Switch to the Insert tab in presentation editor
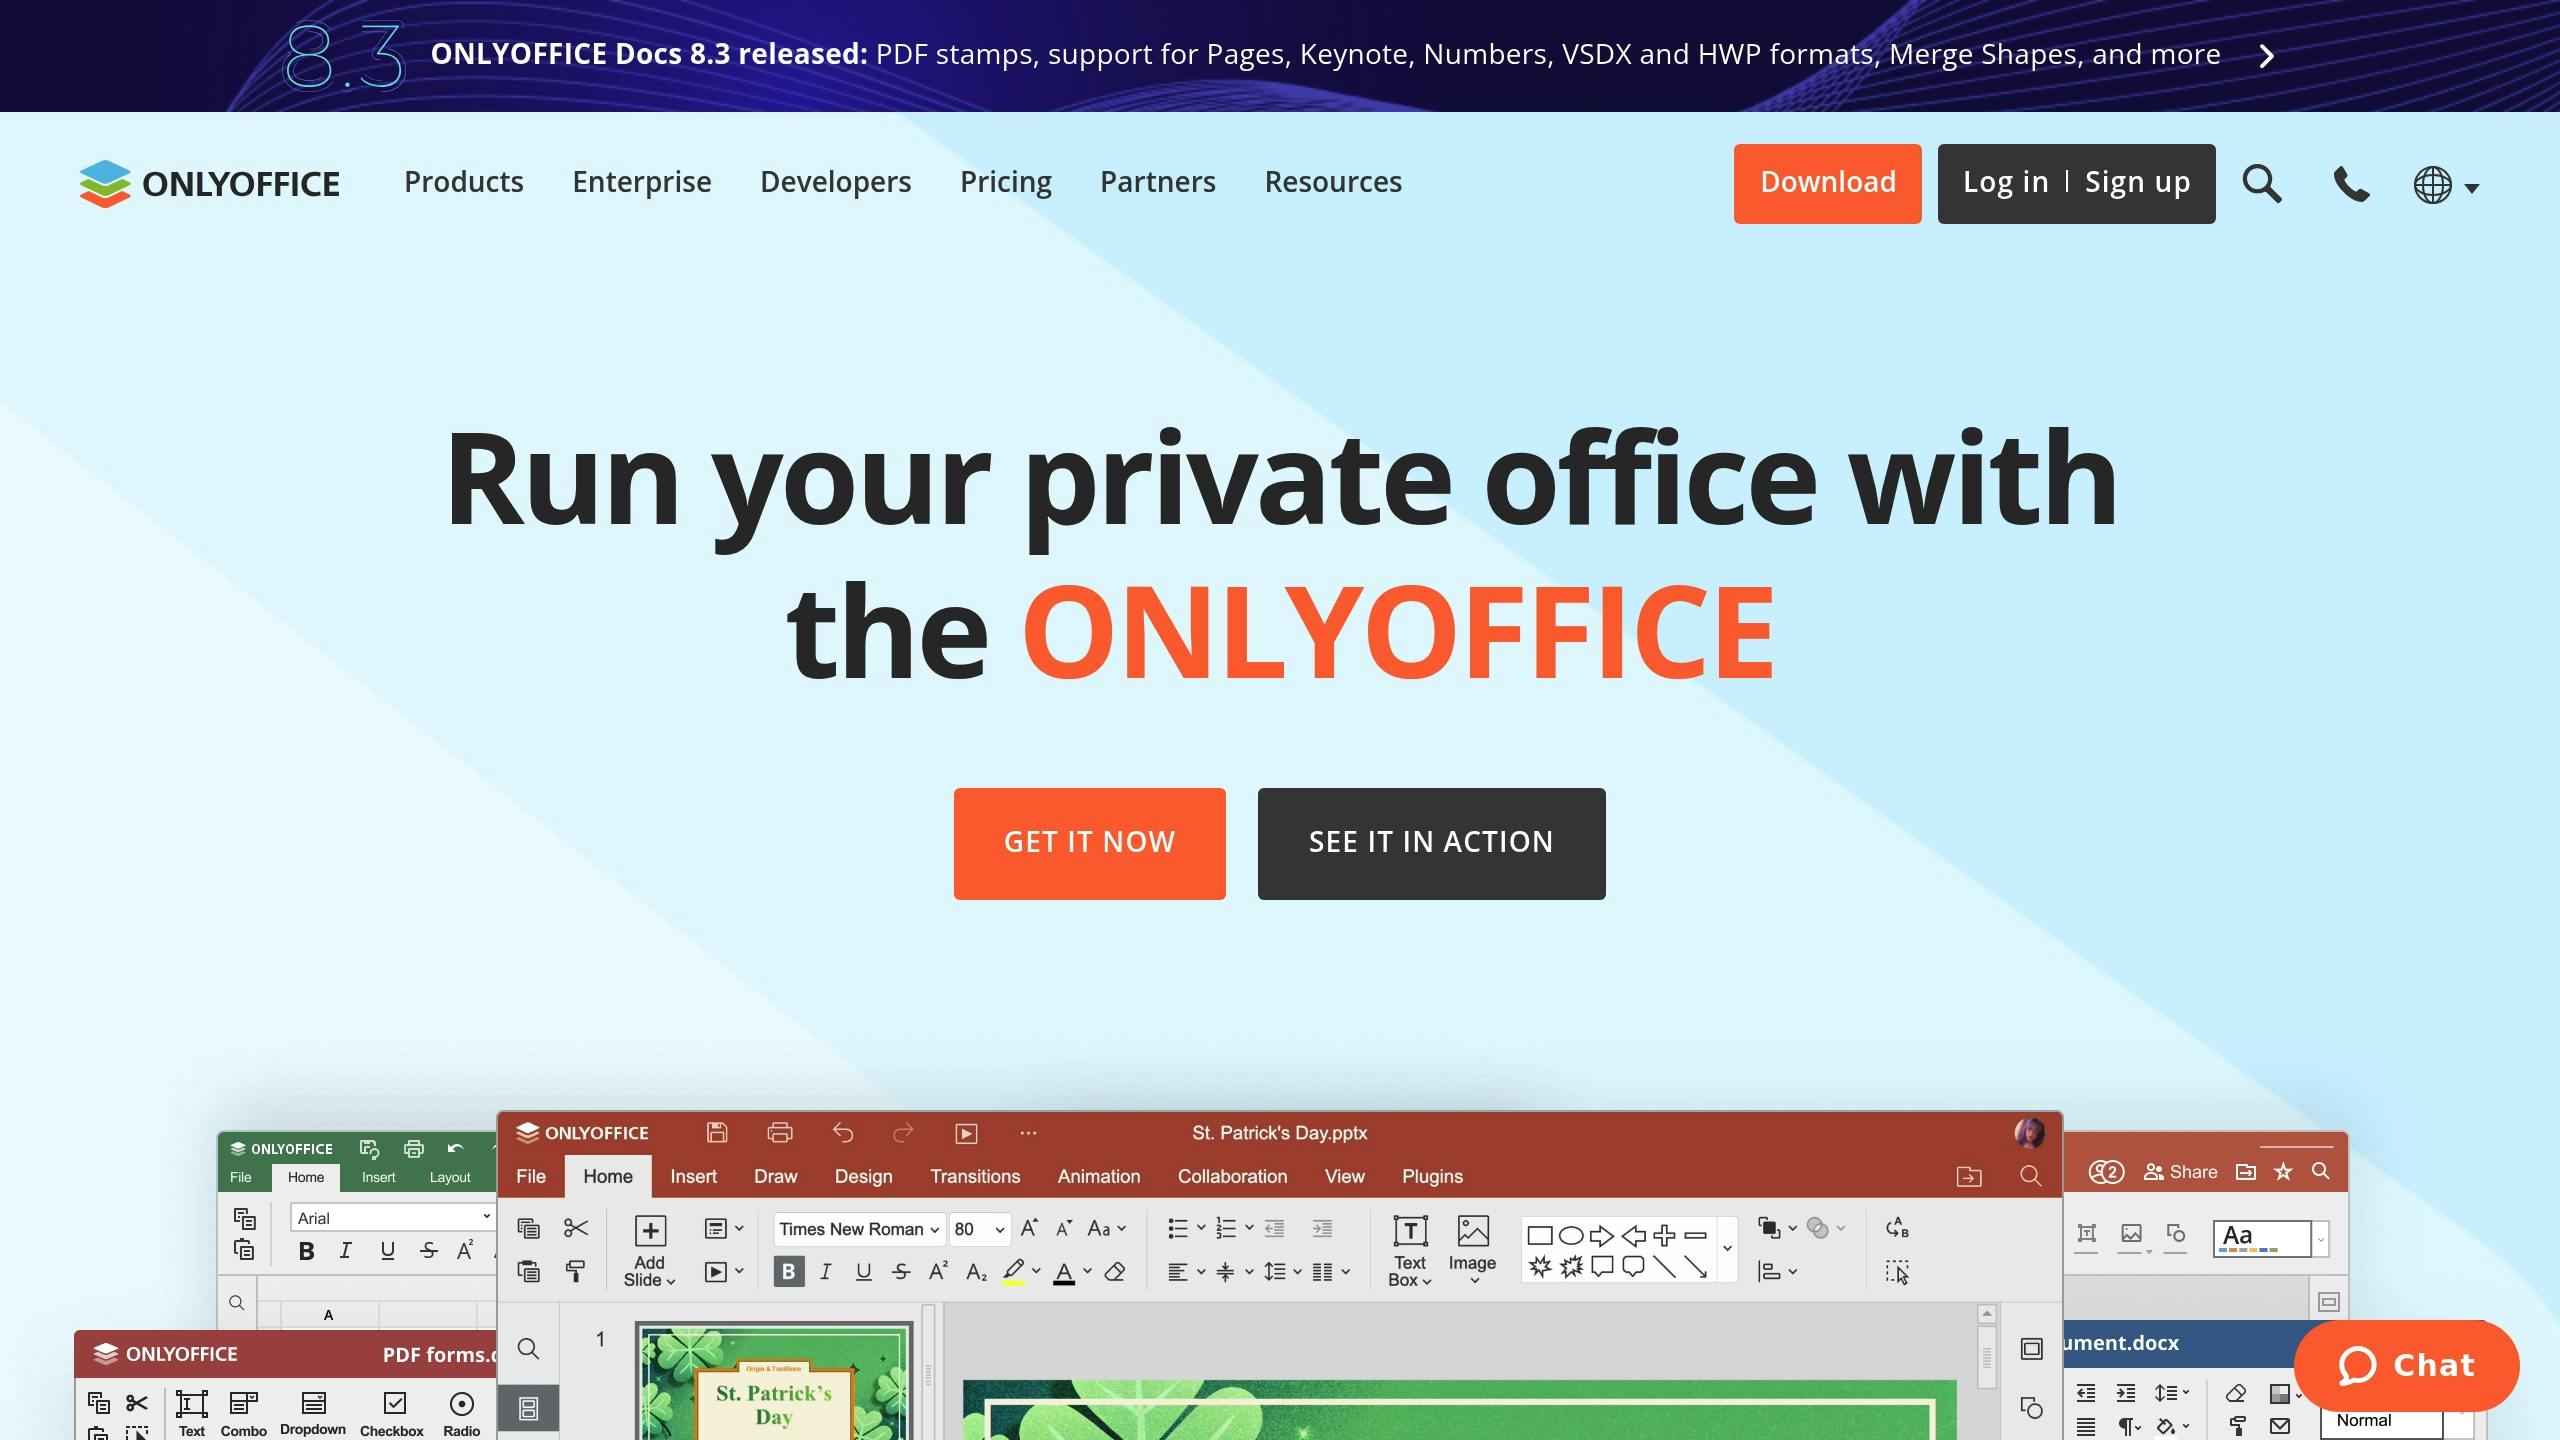The width and height of the screenshot is (2560, 1440). tap(693, 1176)
